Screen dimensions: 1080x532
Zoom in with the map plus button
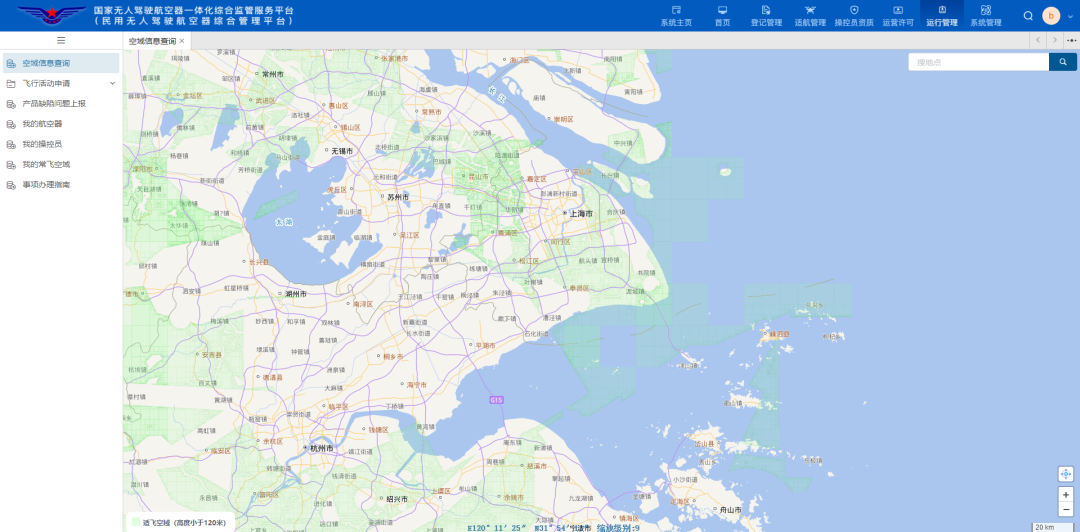[x=1066, y=495]
